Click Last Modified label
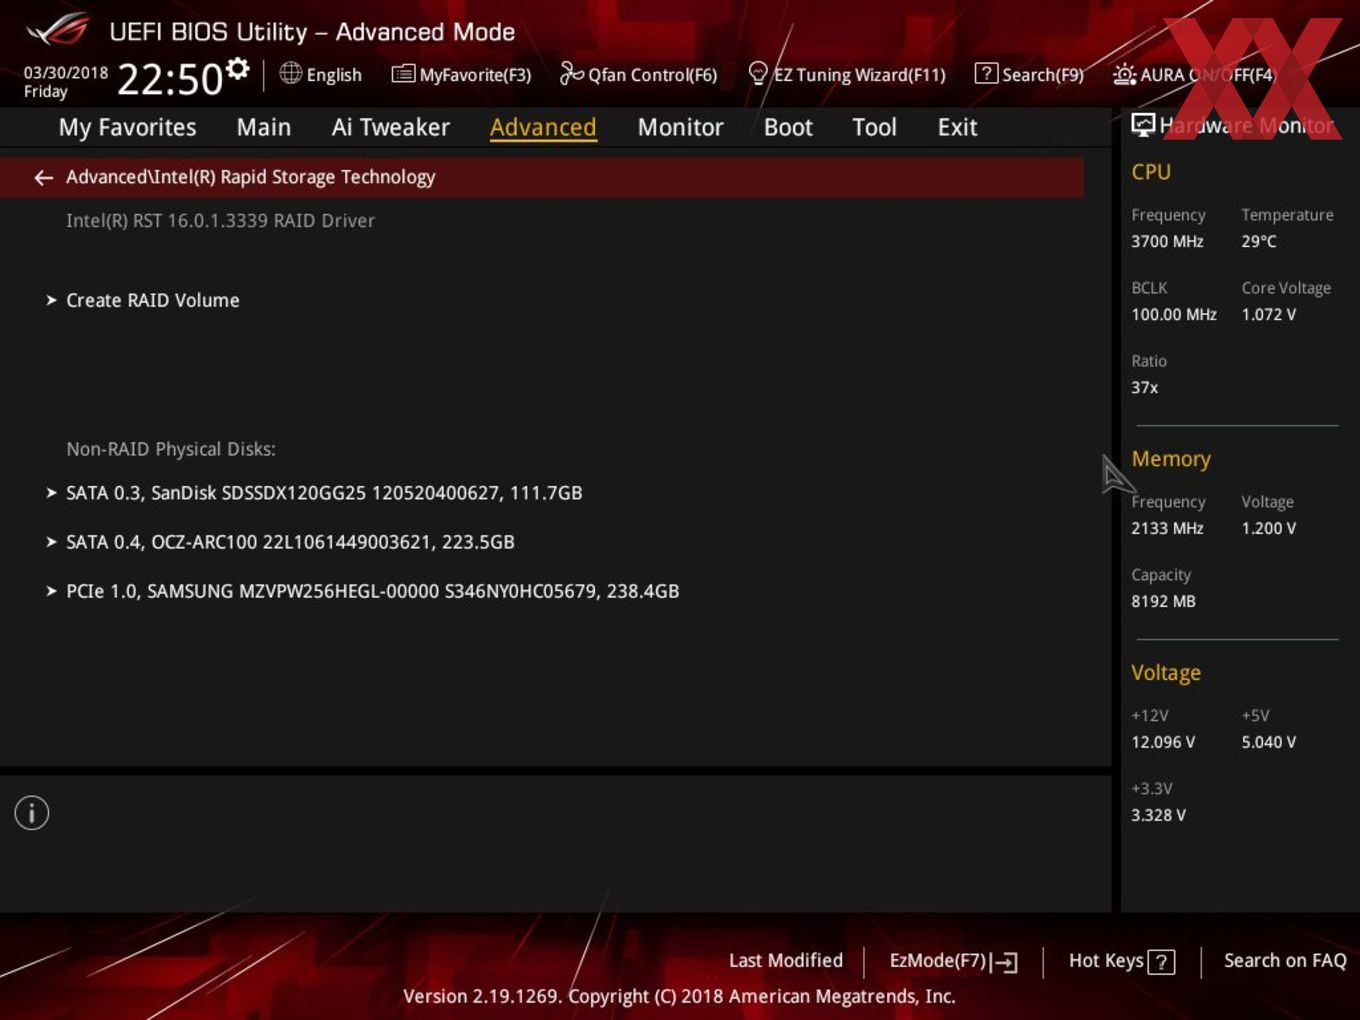The image size is (1360, 1020). pos(786,960)
